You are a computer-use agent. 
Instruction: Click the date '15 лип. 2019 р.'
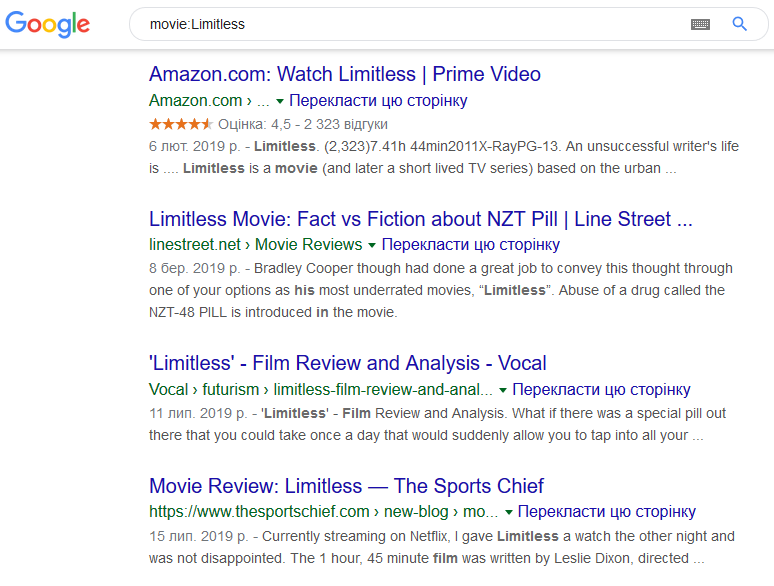[198, 536]
